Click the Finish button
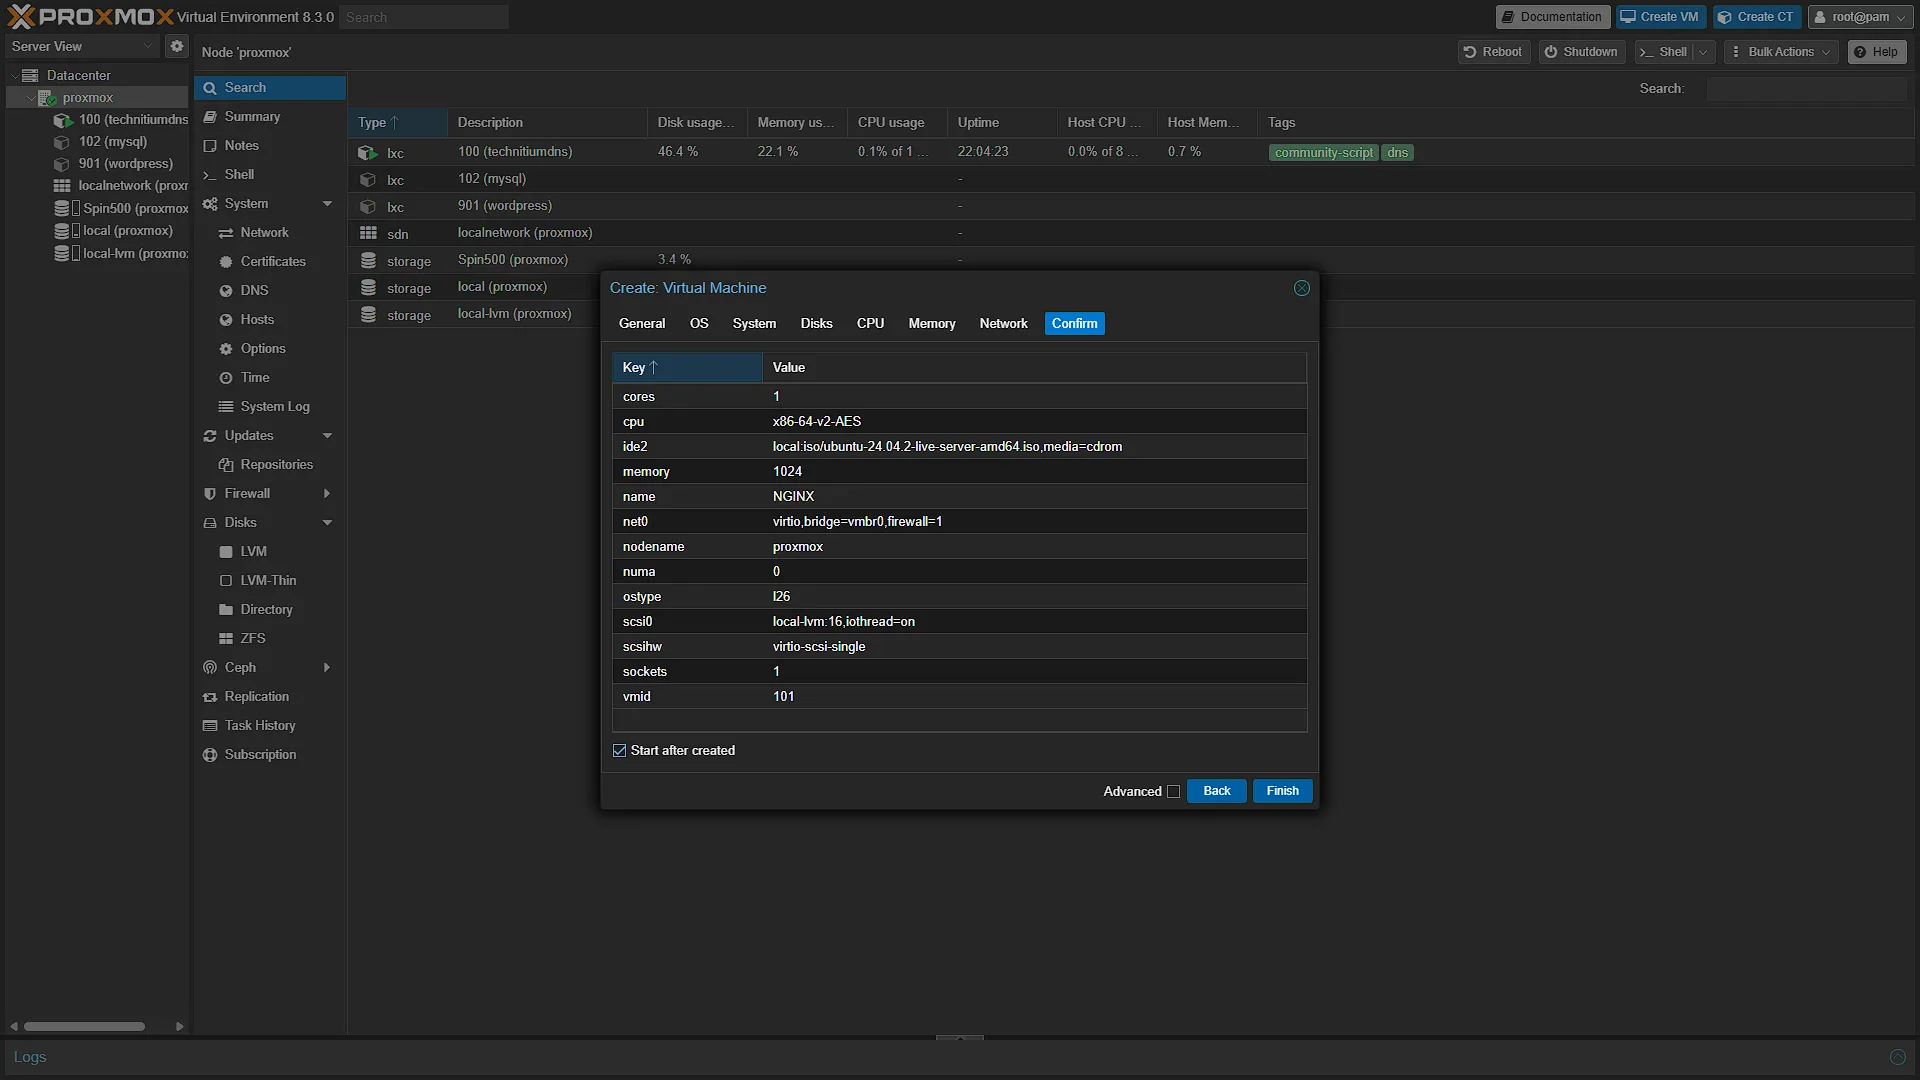1920x1080 pixels. 1282,791
